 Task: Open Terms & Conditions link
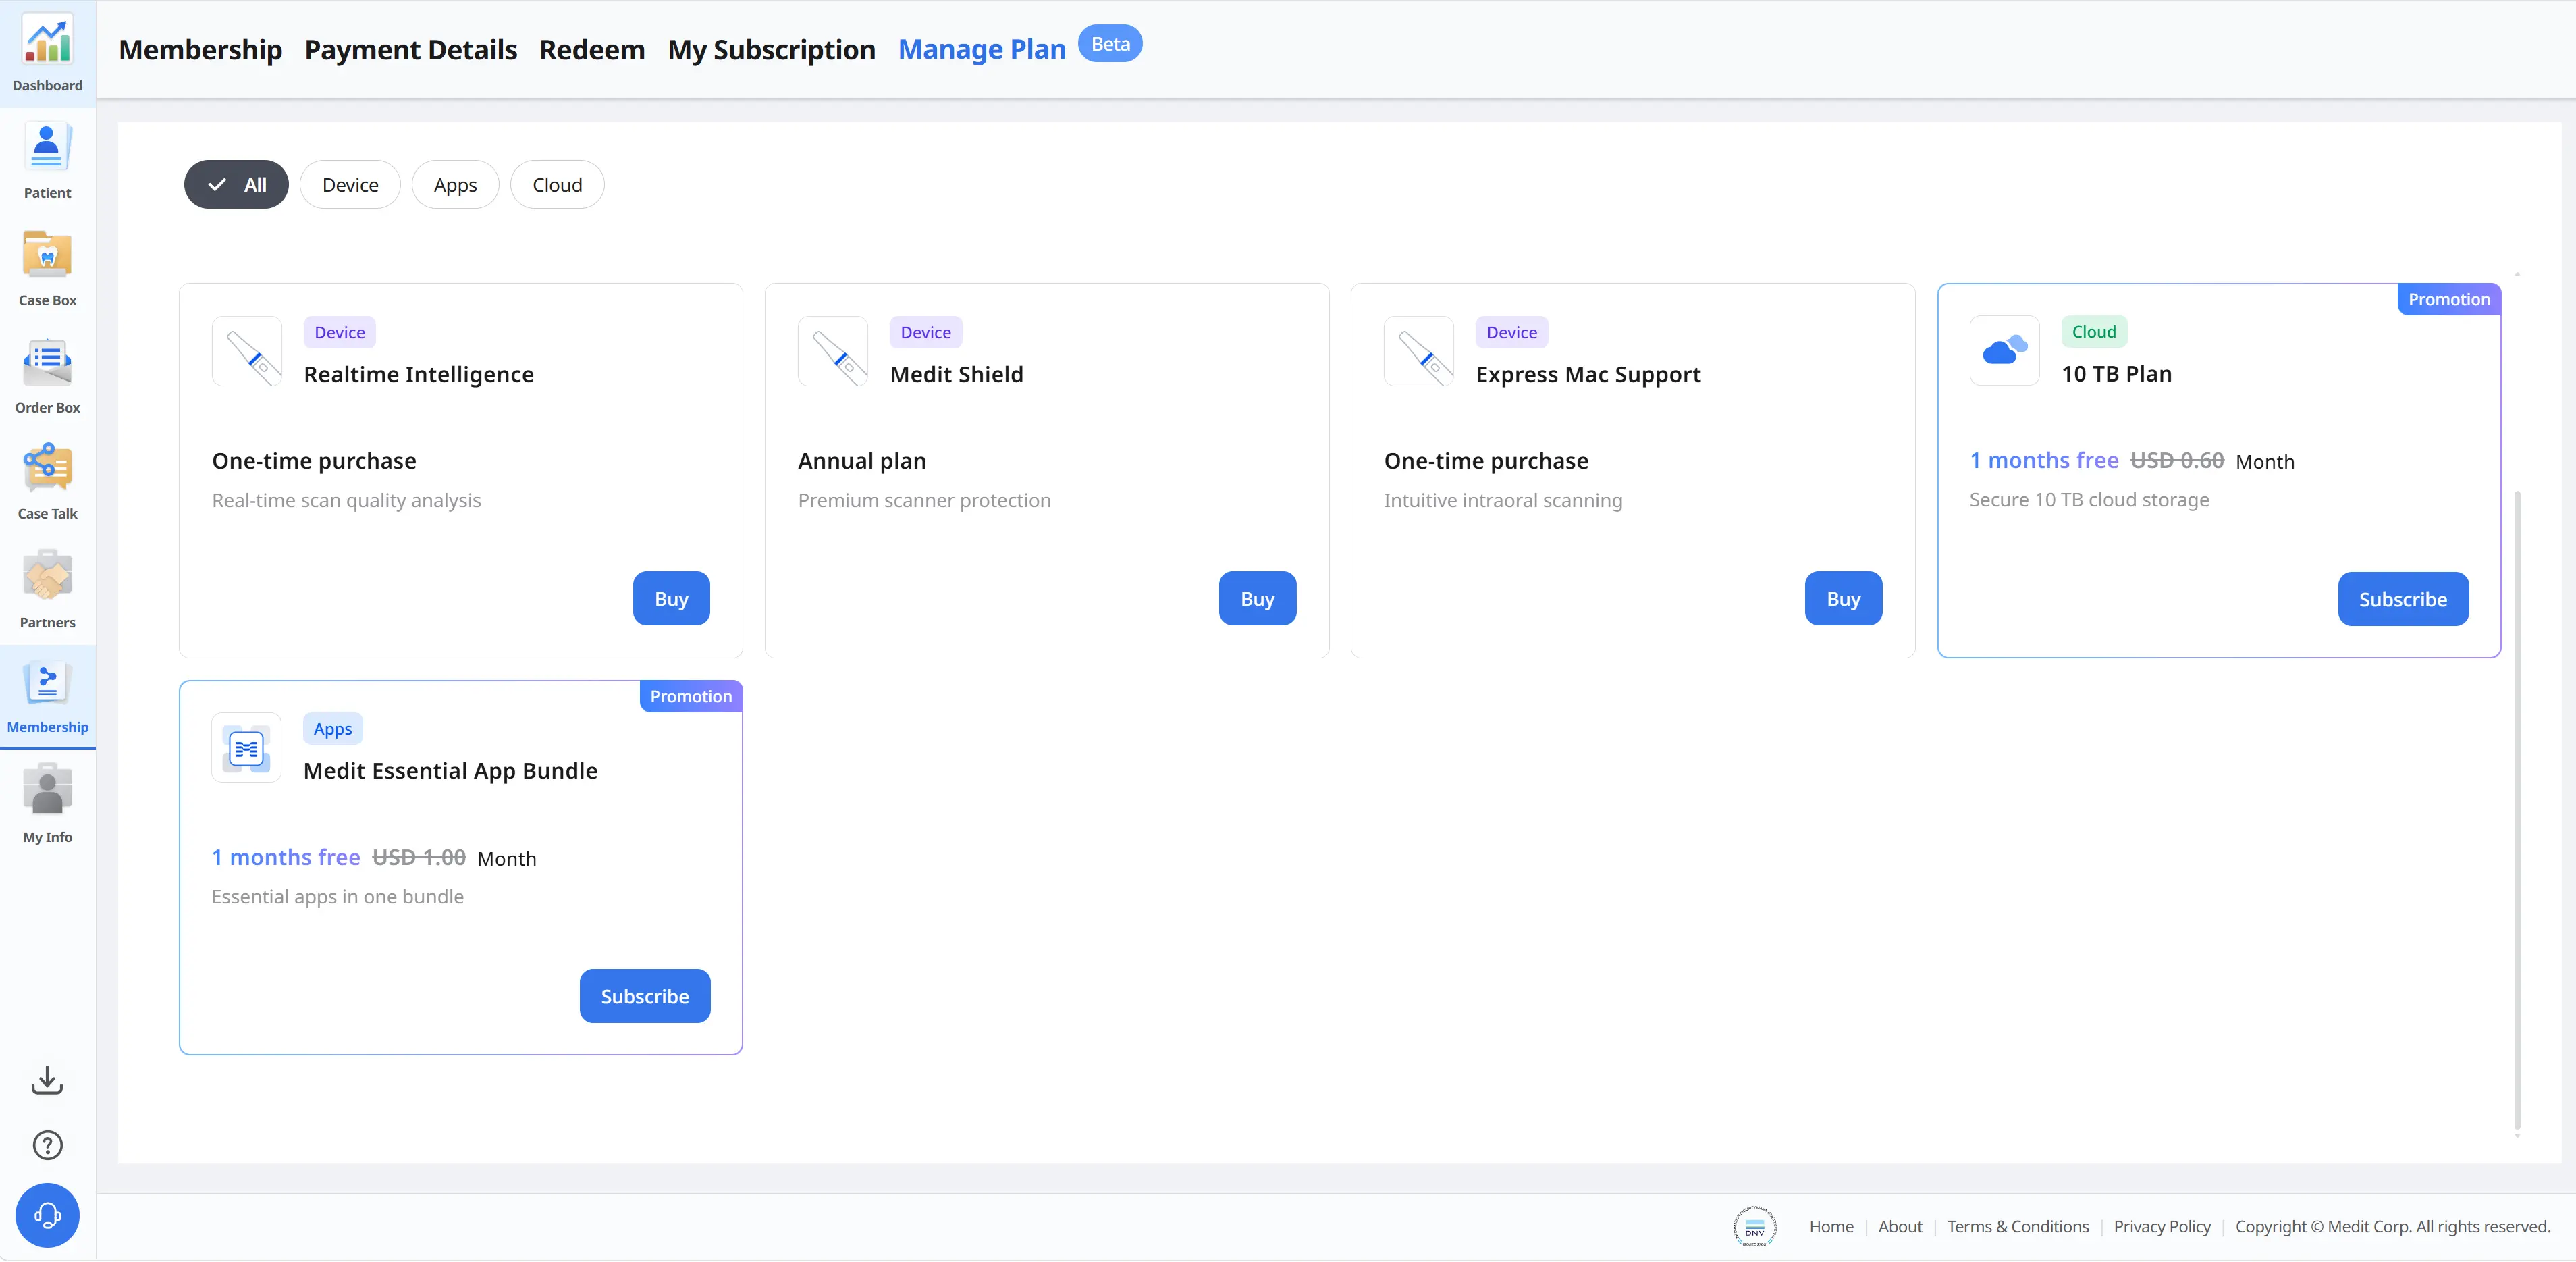[2018, 1226]
